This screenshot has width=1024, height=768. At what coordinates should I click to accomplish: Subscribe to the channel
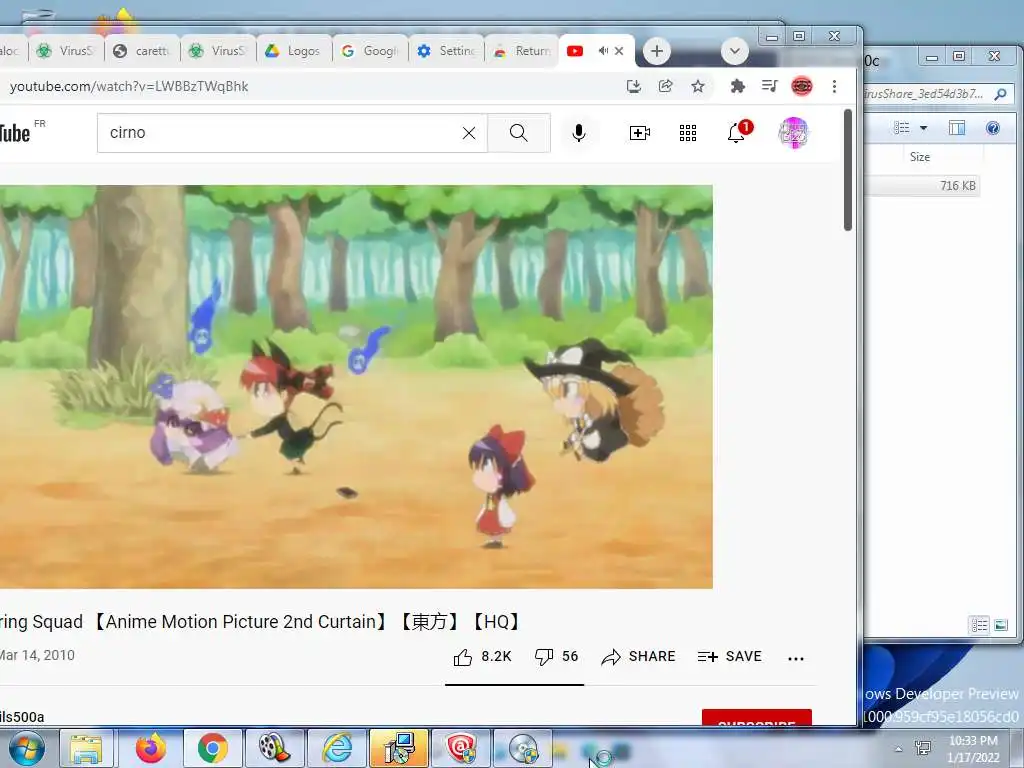tap(757, 718)
